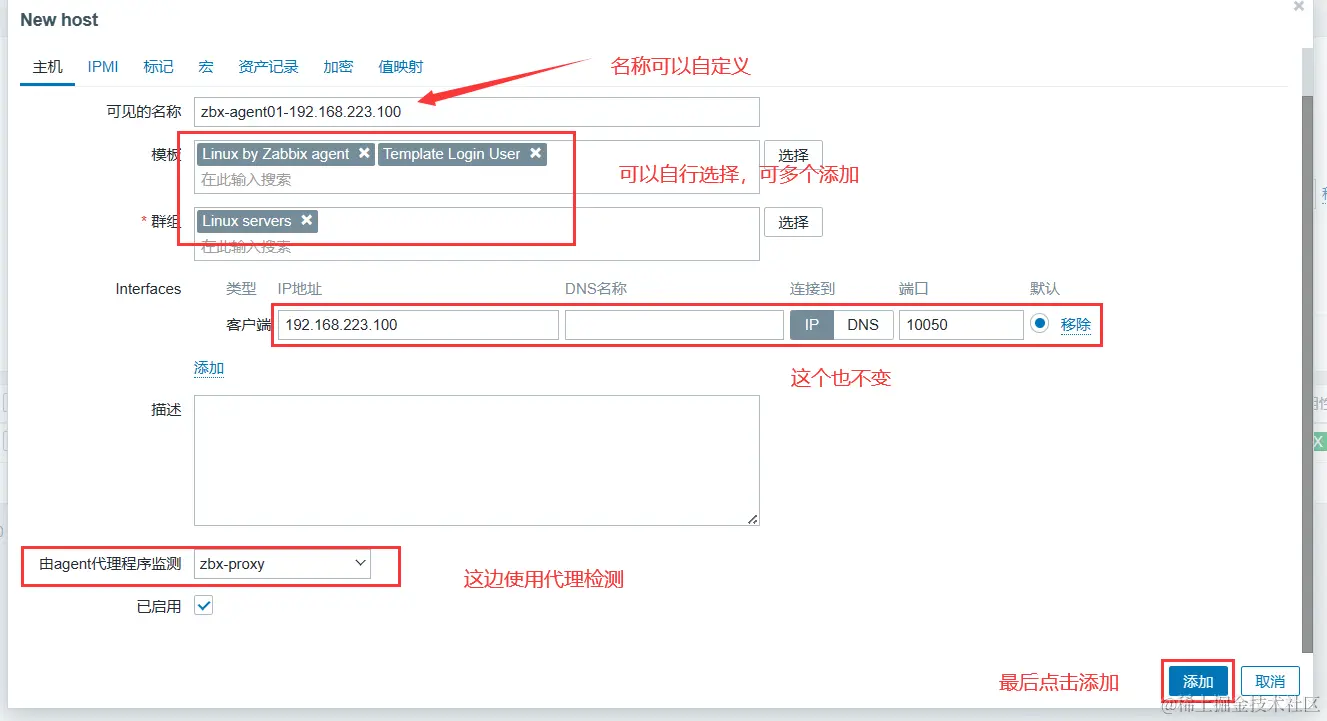Click the dialog's vertical scrollbar

click(1307, 372)
